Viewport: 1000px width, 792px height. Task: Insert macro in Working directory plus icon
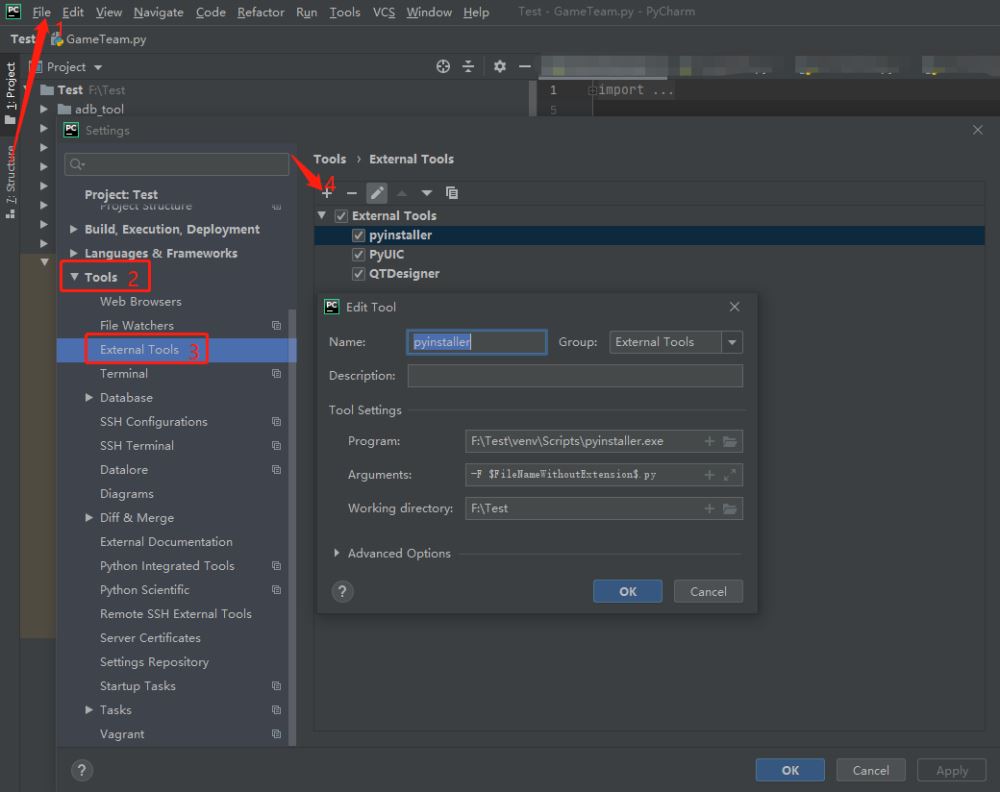point(709,509)
